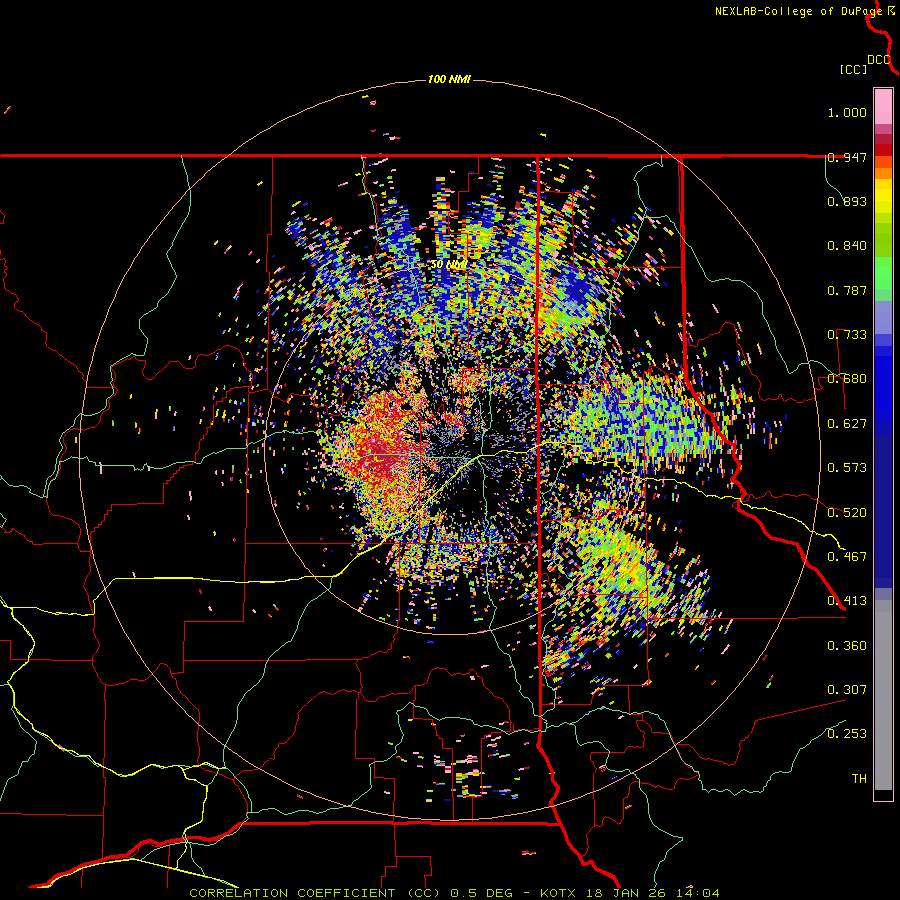Image resolution: width=900 pixels, height=900 pixels.
Task: Click the 0.467 color scale value
Action: click(847, 557)
